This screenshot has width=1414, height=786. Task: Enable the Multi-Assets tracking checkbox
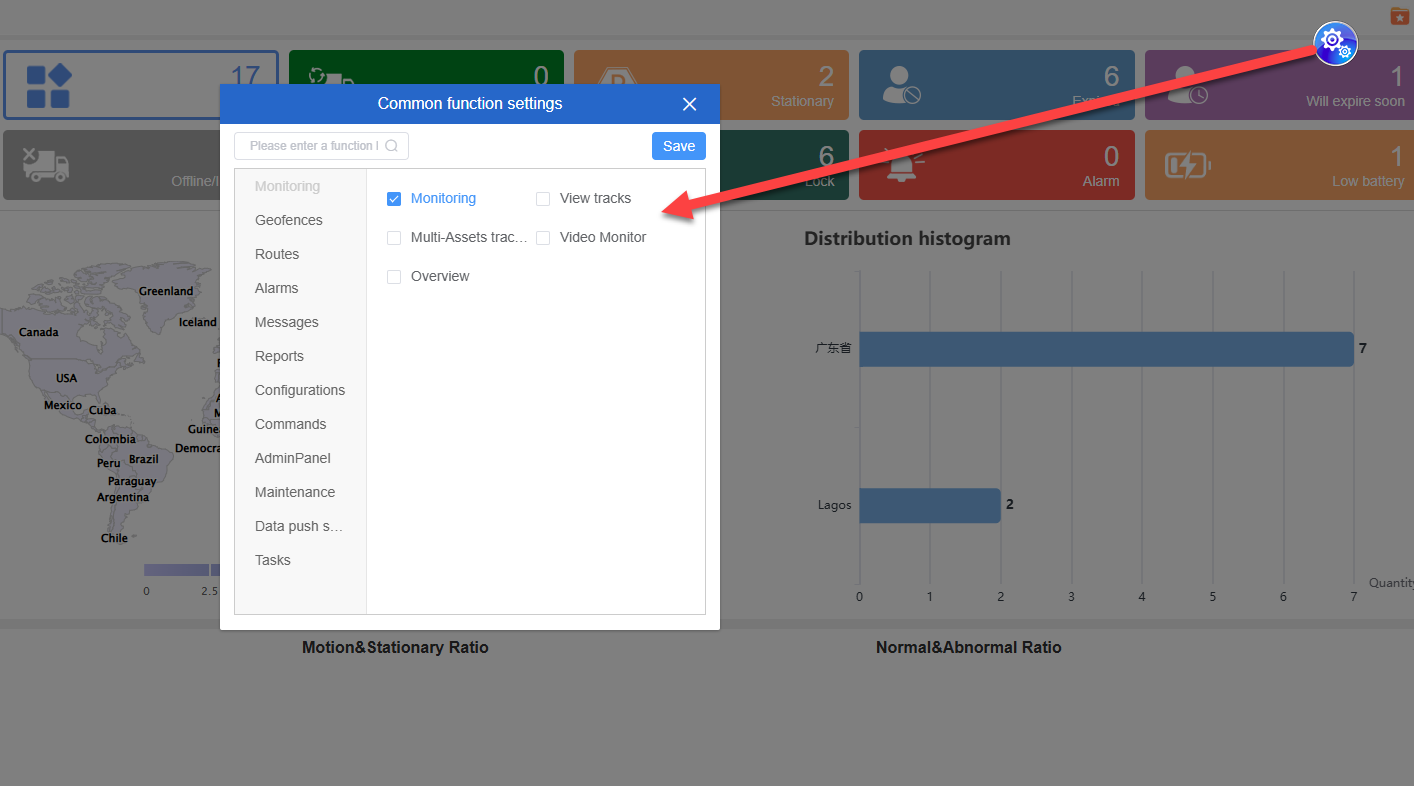click(394, 238)
